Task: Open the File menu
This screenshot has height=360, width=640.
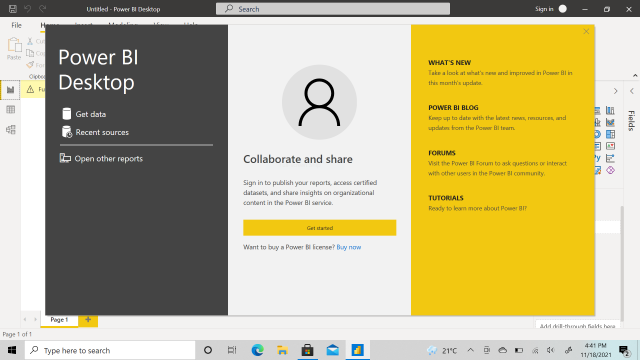Action: click(x=16, y=25)
